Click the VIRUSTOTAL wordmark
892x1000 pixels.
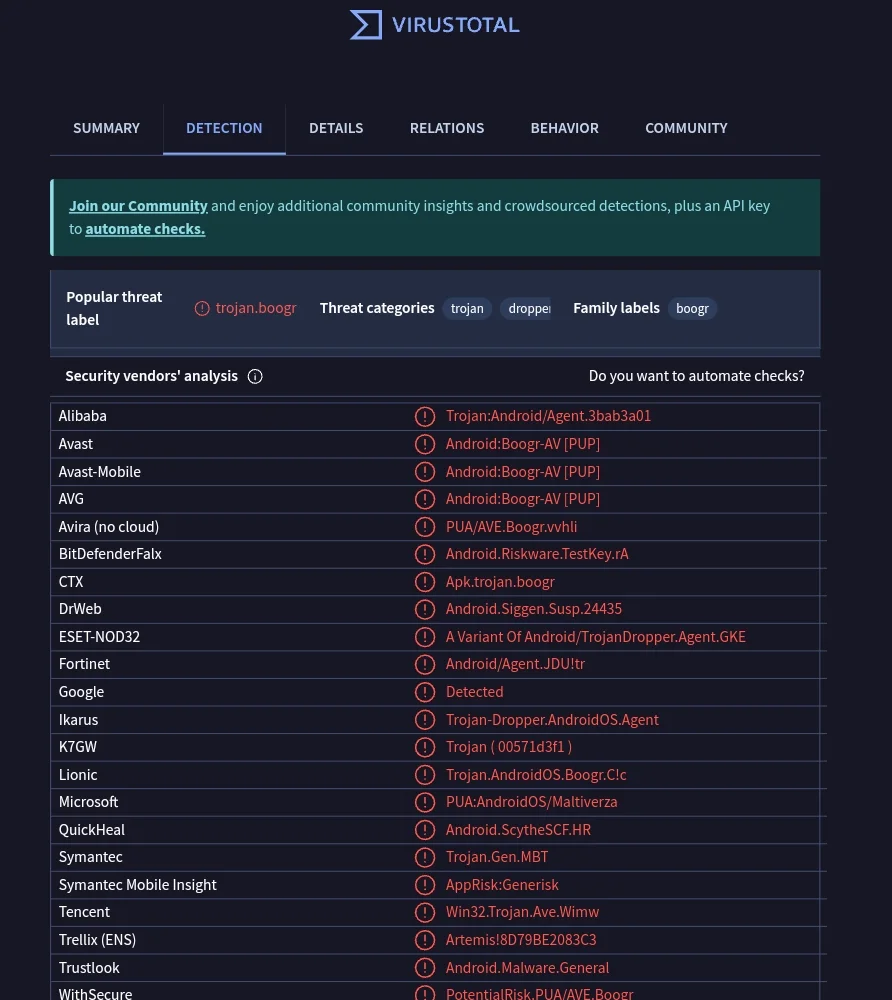456,25
